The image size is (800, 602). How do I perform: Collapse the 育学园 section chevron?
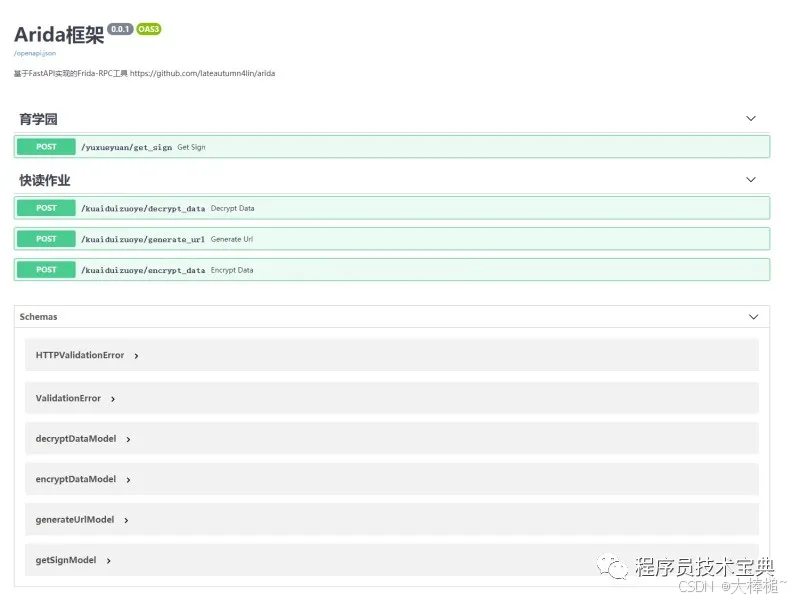pos(751,118)
